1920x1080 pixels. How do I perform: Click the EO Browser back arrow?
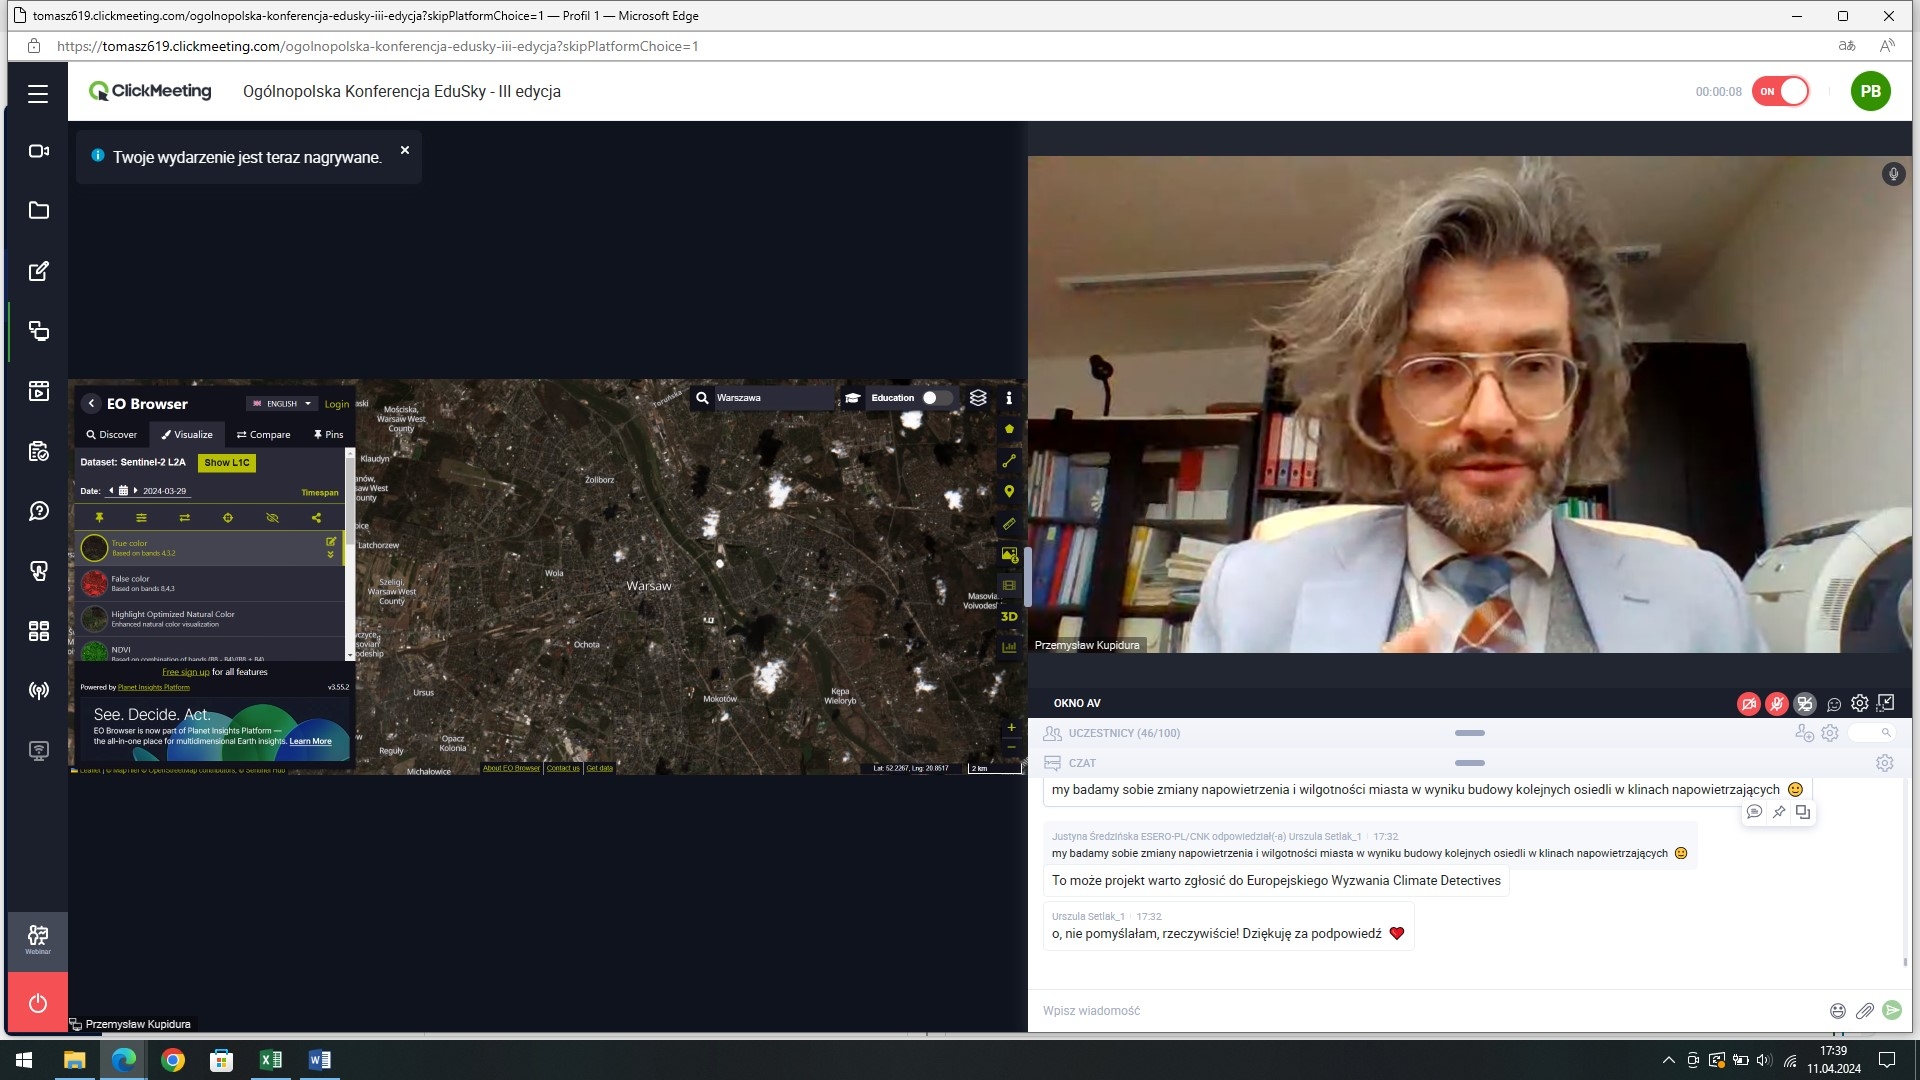coord(91,404)
